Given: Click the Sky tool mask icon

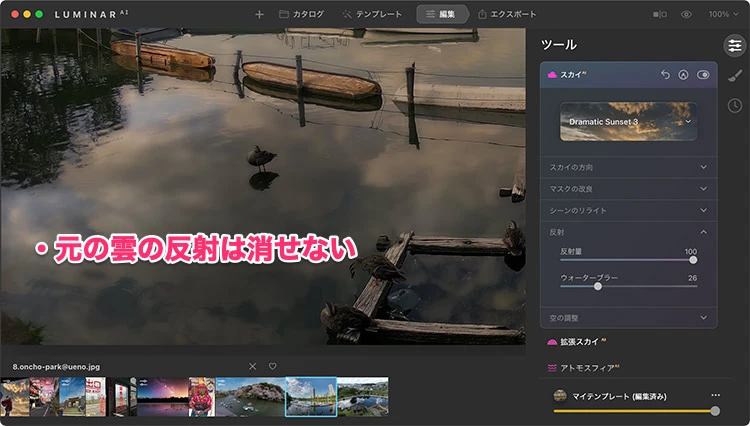Looking at the screenshot, I should click(683, 75).
